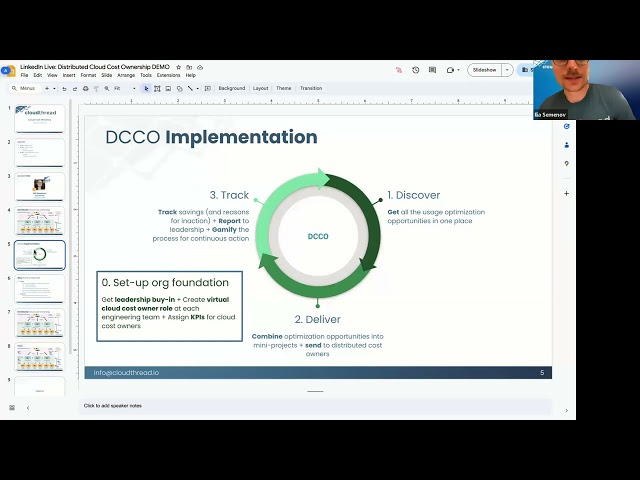Click the Menus search field
Viewport: 640px width, 480px height.
(25, 88)
